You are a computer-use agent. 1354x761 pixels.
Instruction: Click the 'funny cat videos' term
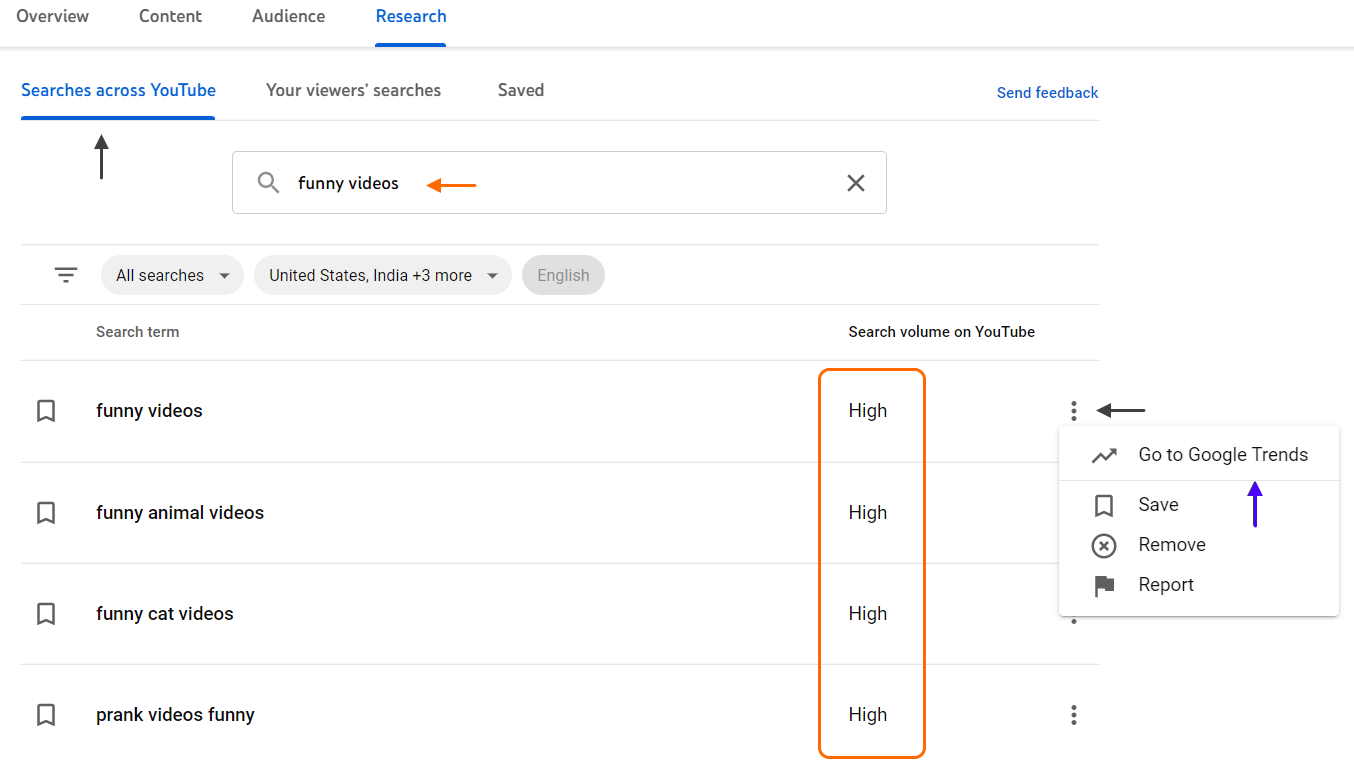point(165,614)
